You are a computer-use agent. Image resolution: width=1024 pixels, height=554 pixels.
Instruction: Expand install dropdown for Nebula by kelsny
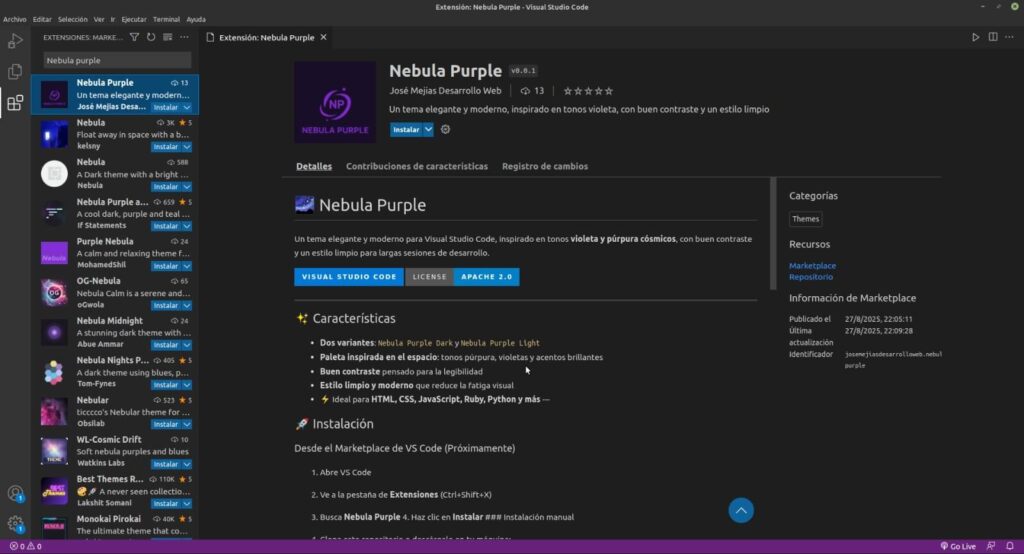(187, 147)
